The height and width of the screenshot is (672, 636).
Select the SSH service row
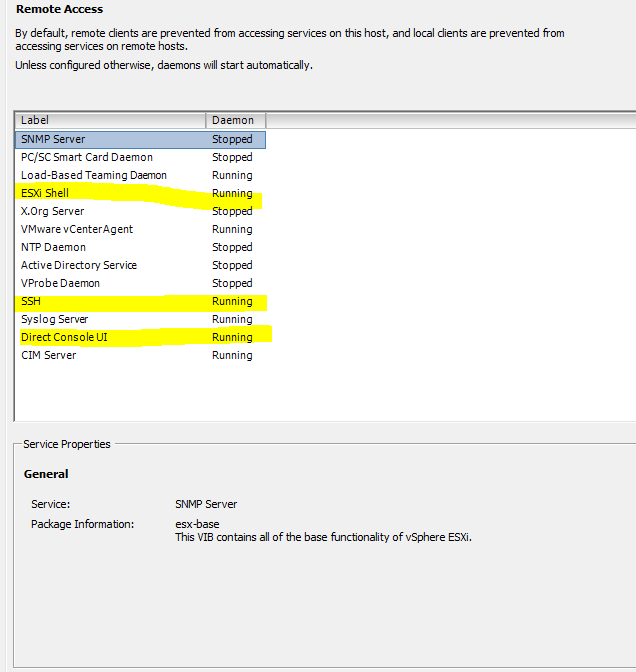[141, 301]
